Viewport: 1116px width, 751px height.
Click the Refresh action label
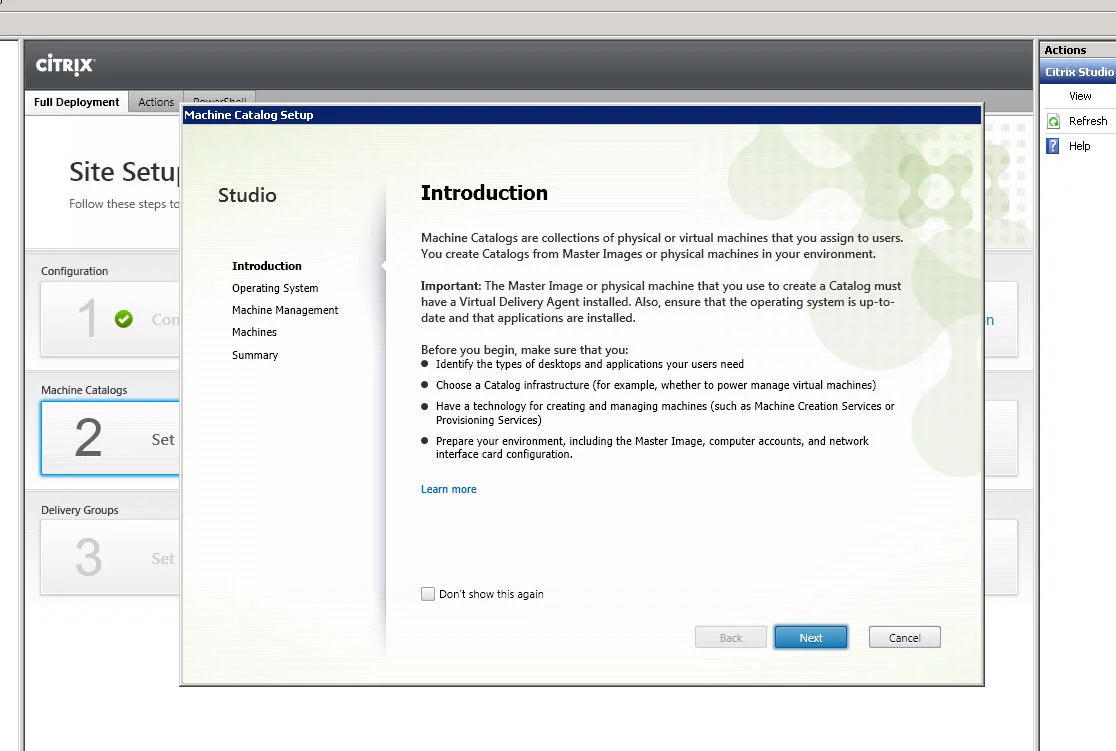tap(1088, 121)
